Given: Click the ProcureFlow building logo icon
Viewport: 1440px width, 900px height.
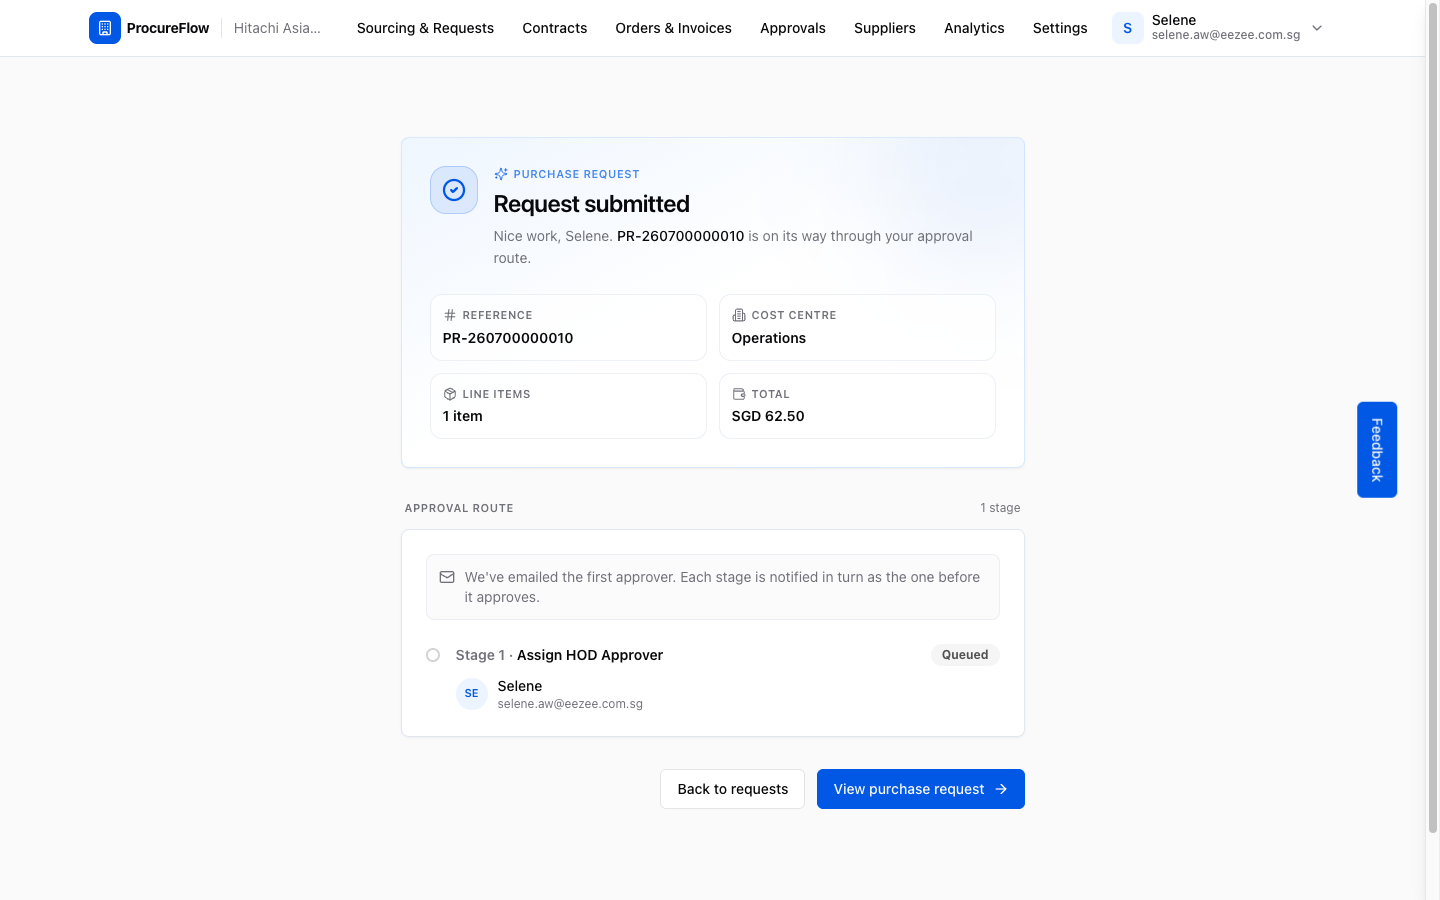Looking at the screenshot, I should [x=105, y=28].
